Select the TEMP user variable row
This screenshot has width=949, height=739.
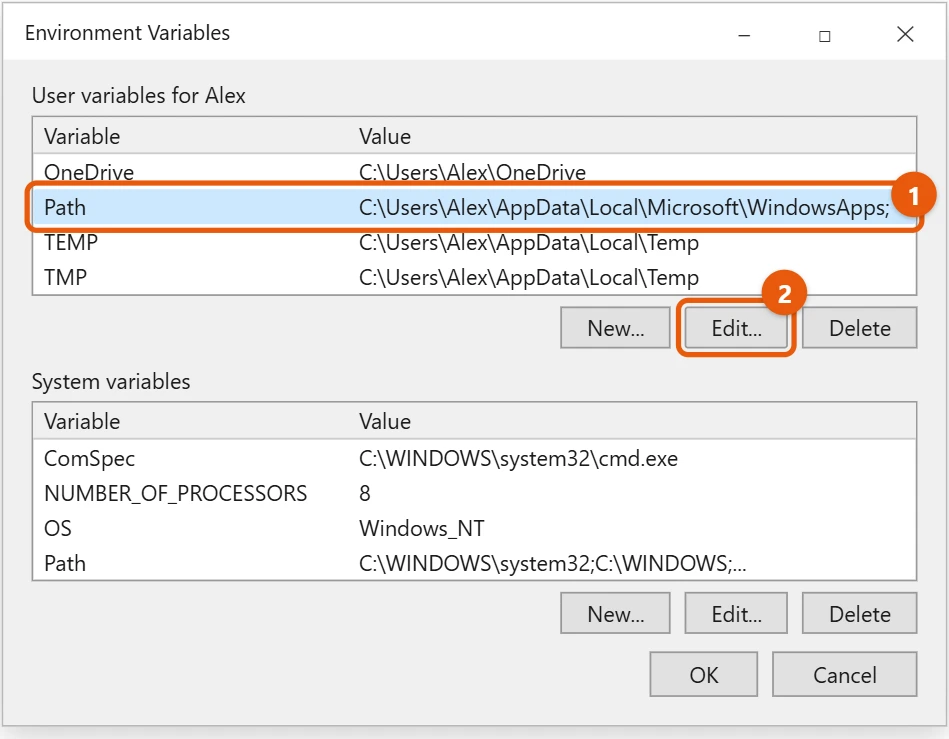(x=474, y=243)
